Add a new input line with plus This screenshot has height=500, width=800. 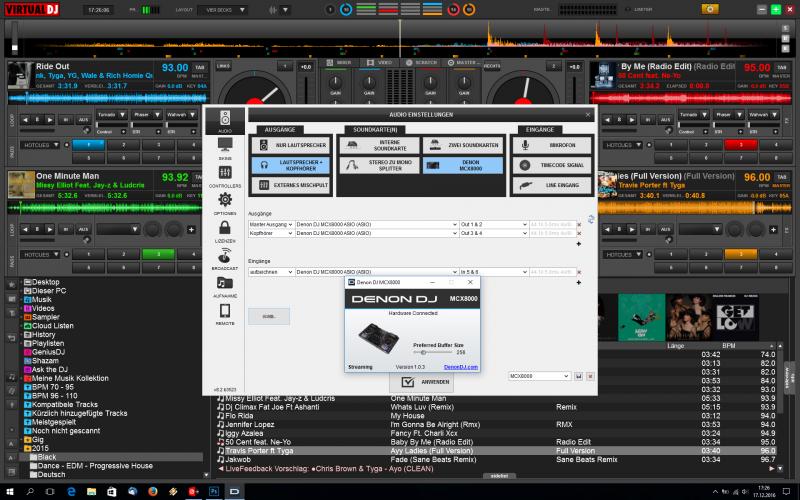[x=579, y=283]
